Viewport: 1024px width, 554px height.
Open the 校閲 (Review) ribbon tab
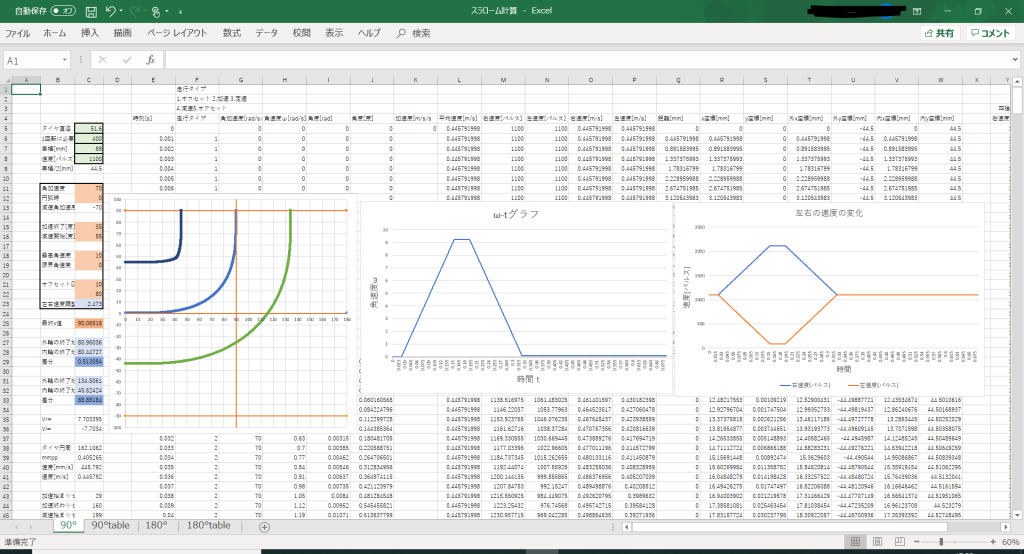point(302,33)
